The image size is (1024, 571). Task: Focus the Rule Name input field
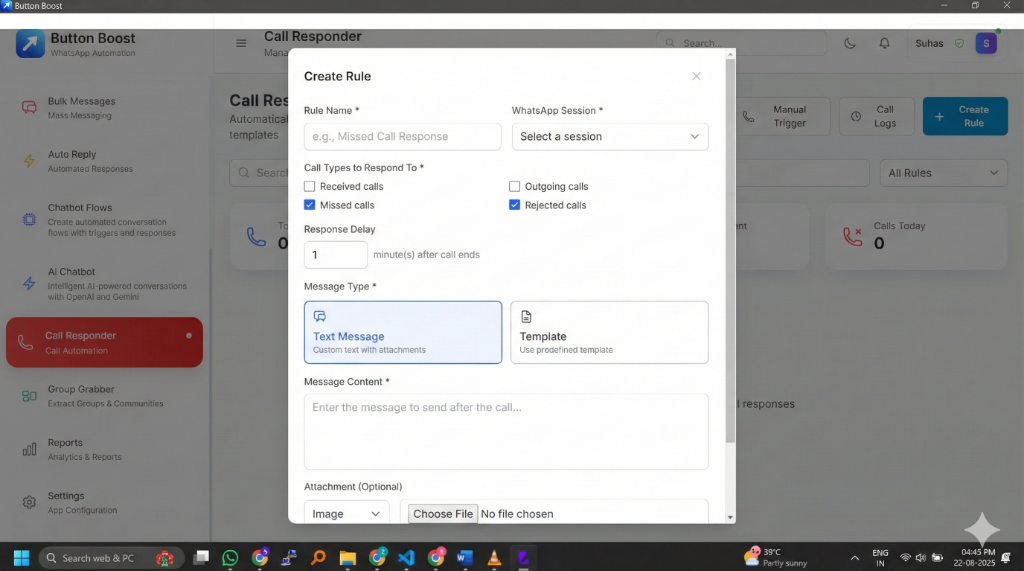tap(402, 137)
